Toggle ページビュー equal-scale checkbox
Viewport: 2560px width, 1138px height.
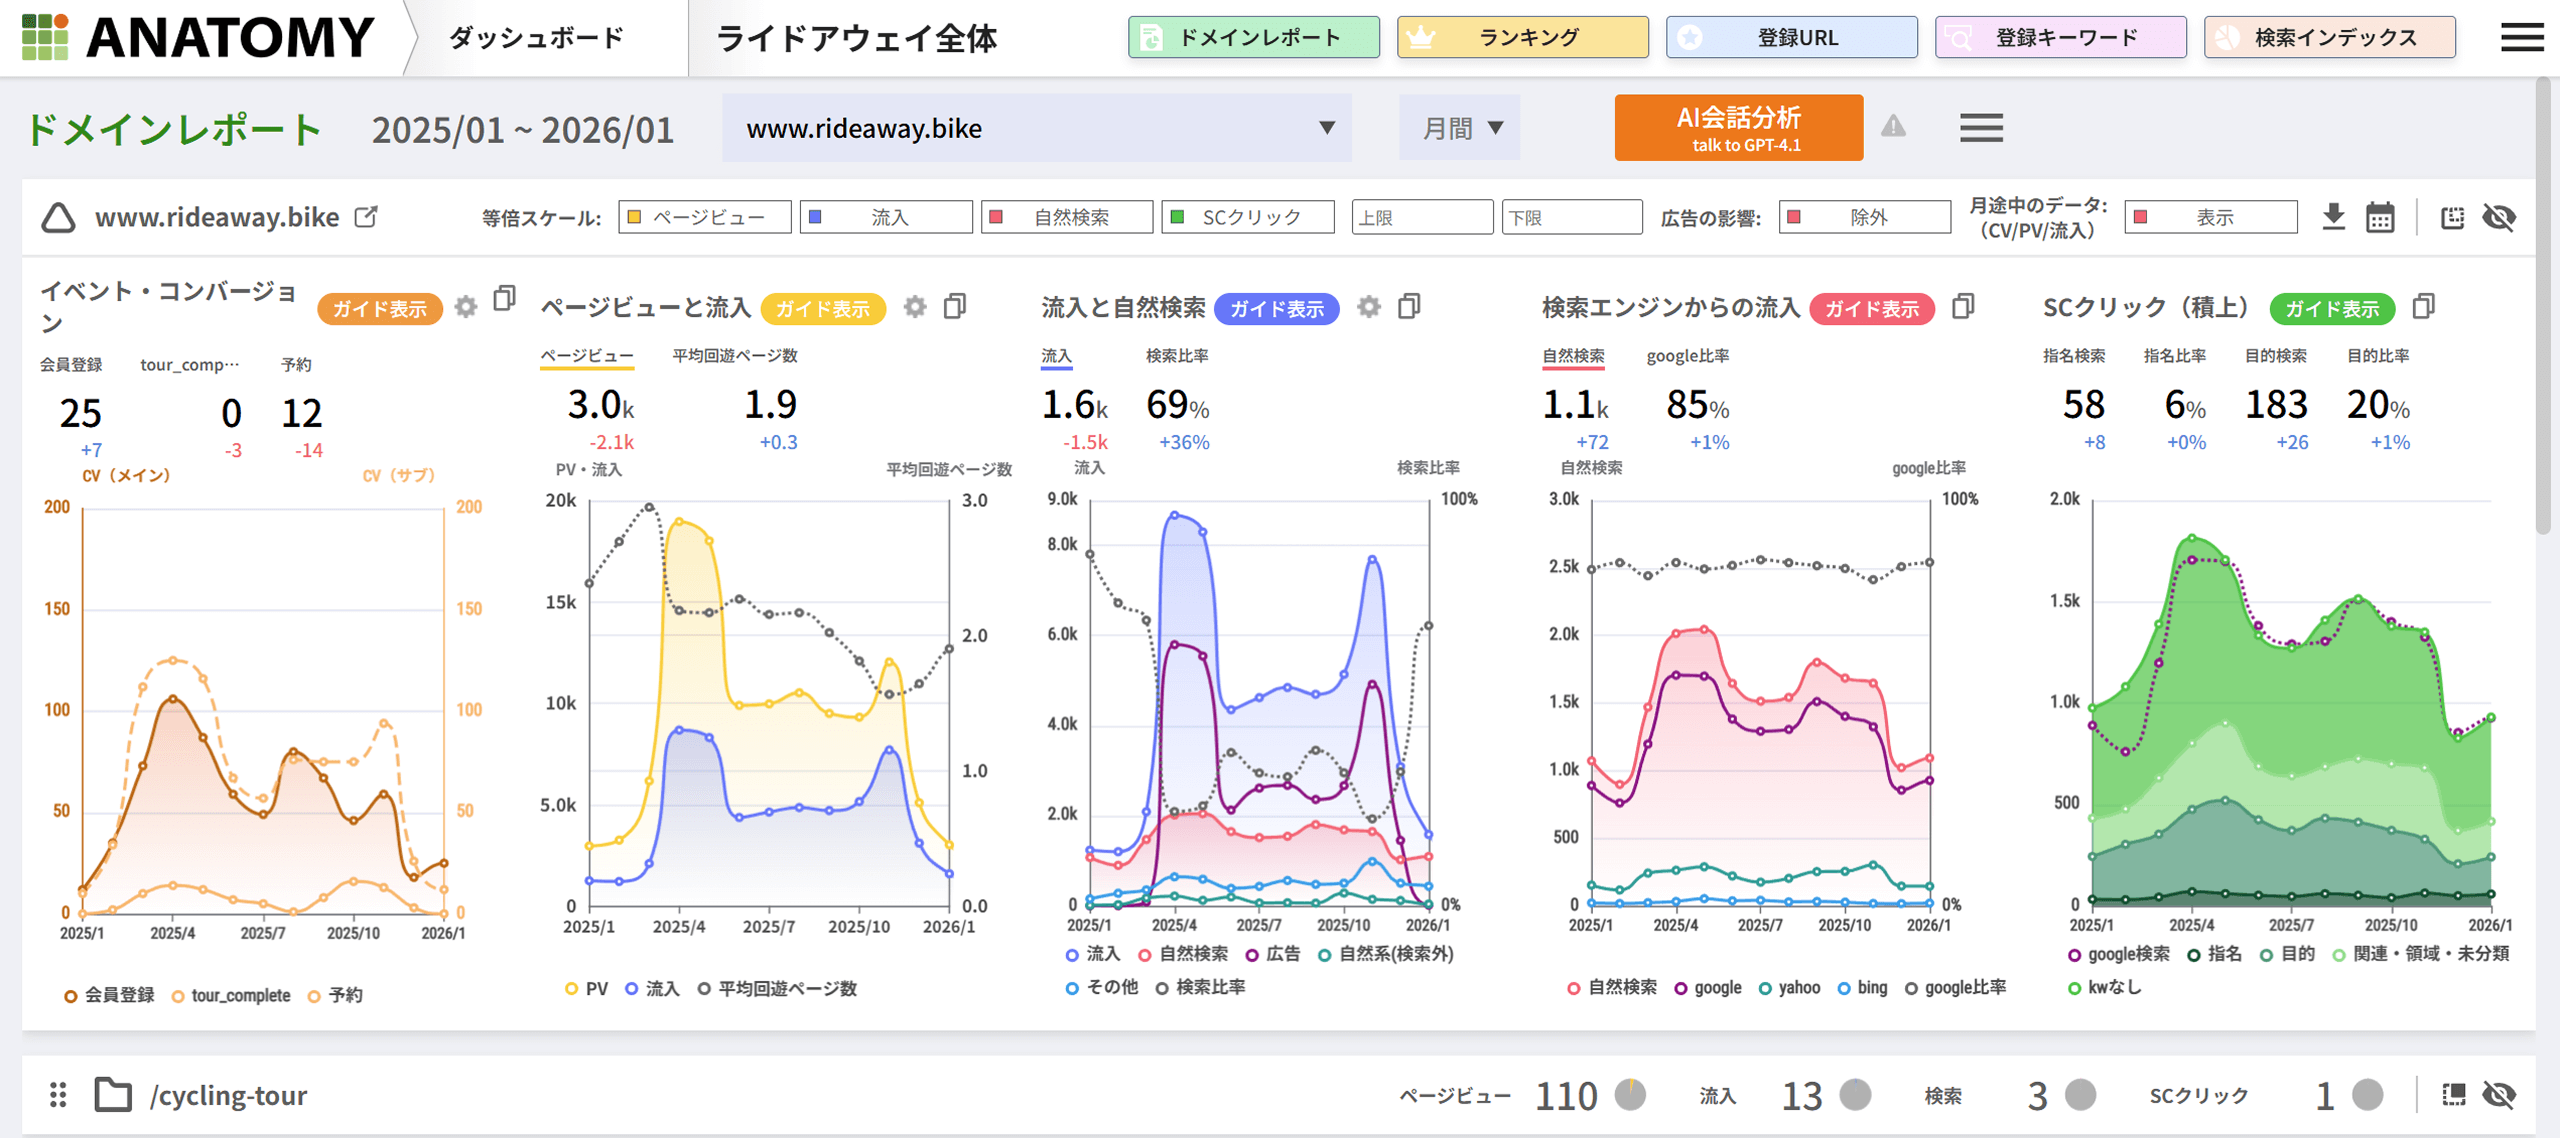634,217
